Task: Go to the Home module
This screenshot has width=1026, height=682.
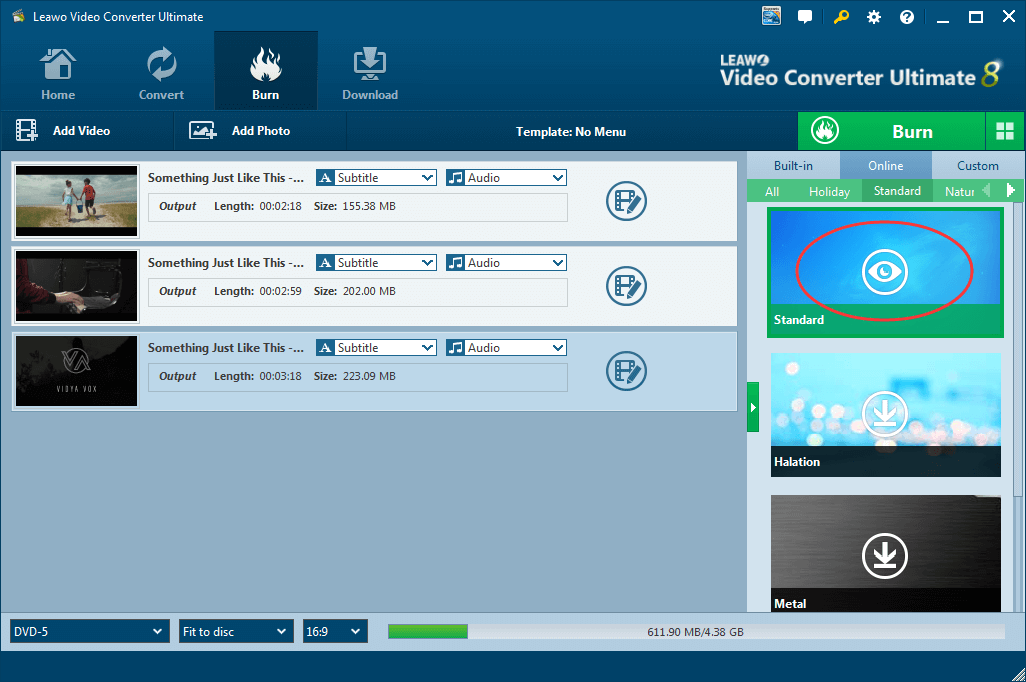Action: pos(58,74)
